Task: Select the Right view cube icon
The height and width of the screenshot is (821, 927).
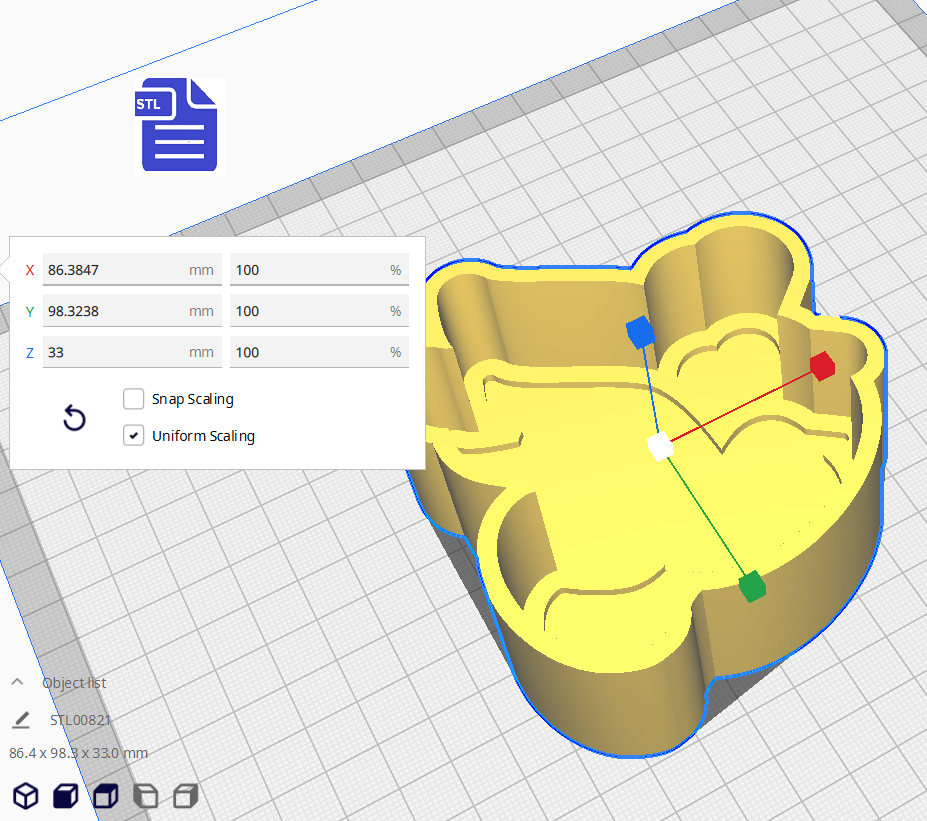Action: (185, 796)
